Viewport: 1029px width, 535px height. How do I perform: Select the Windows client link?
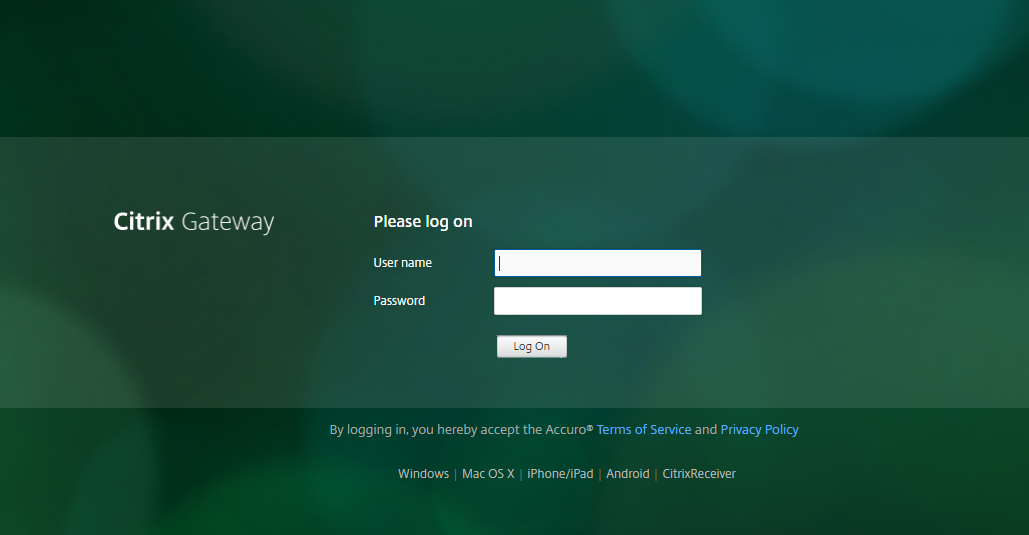pos(423,473)
